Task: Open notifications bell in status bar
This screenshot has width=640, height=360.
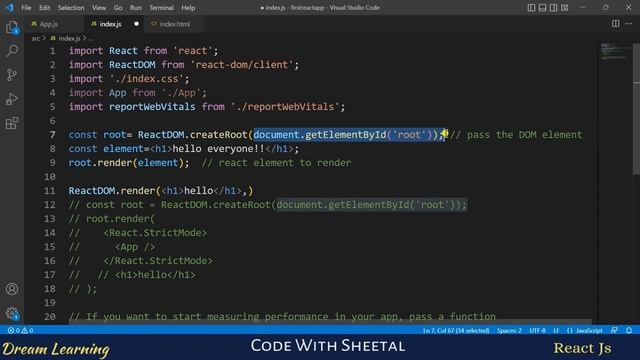Action: [629, 330]
